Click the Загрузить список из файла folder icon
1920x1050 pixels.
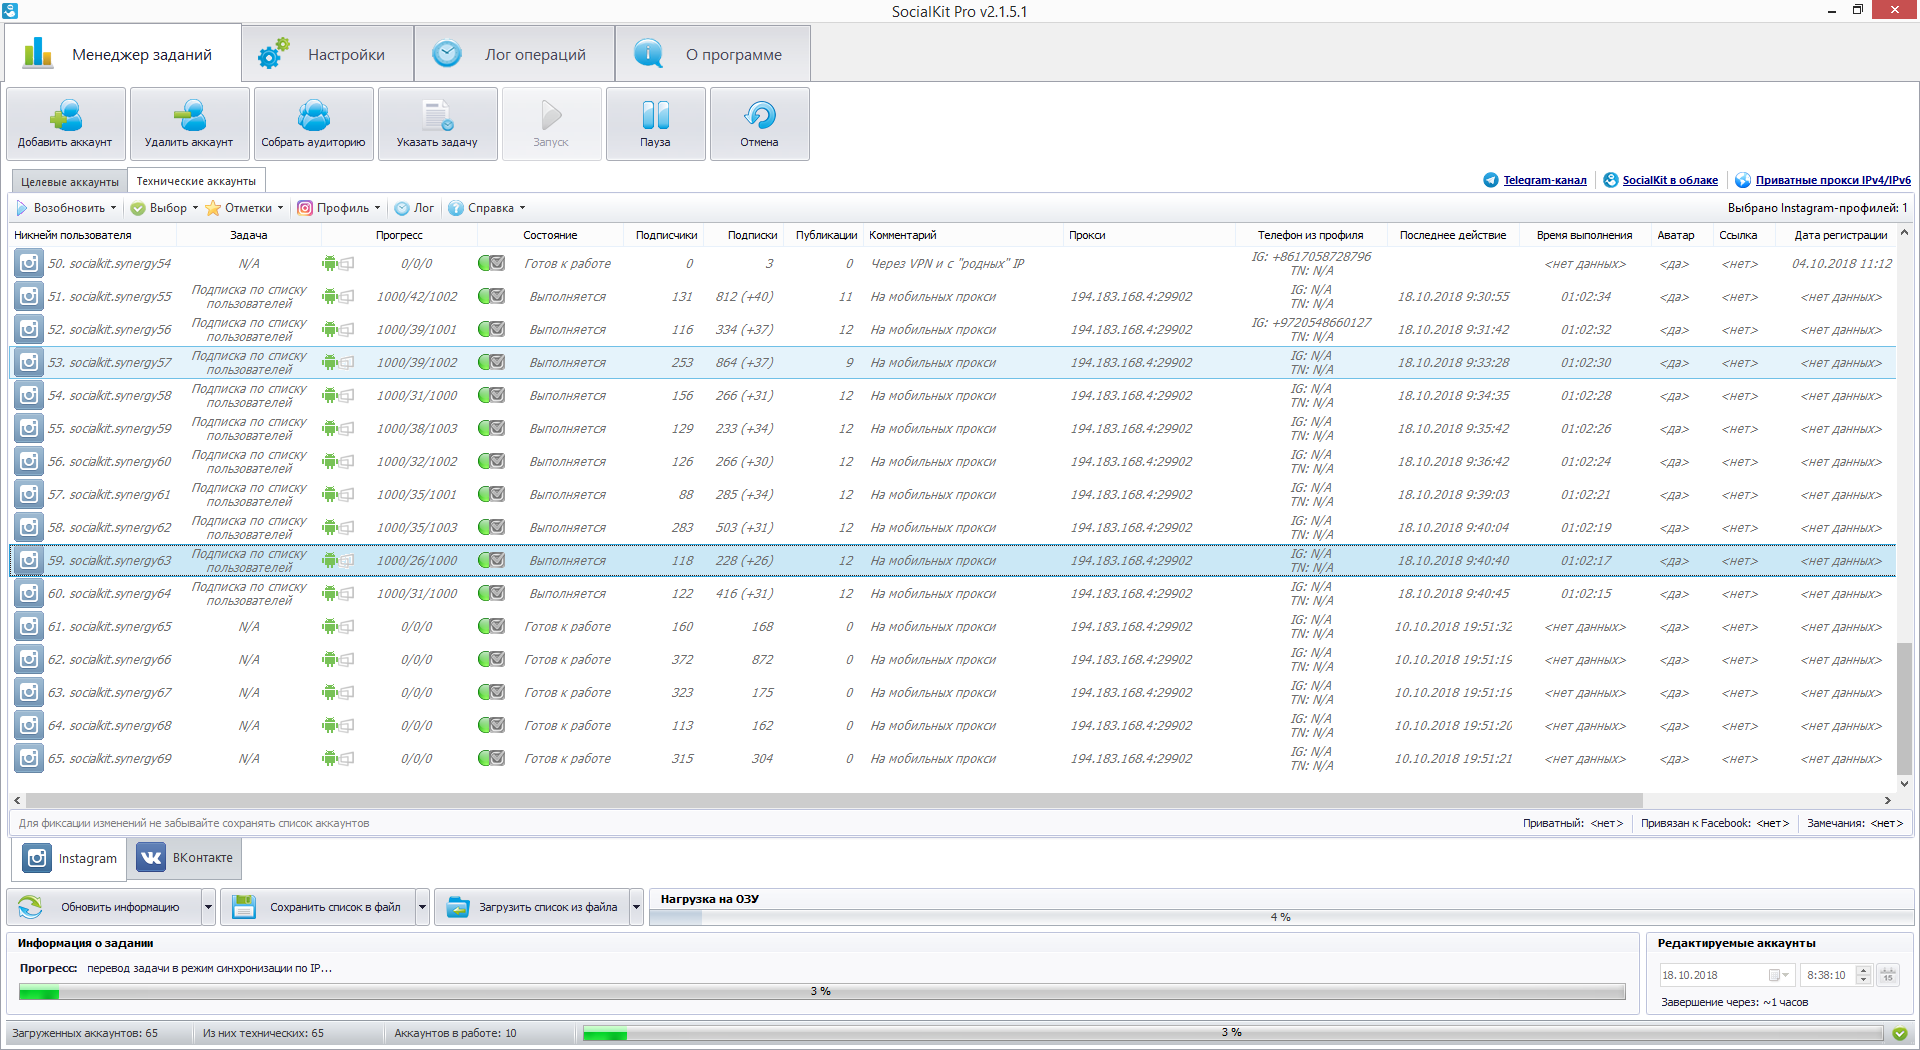click(458, 907)
